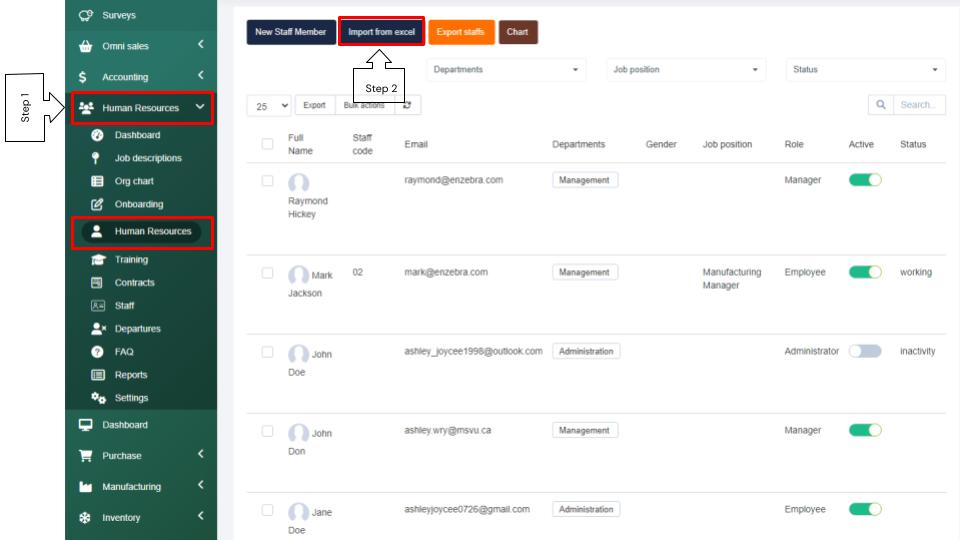
Task: Click the refresh icon next to Bulk actions
Action: point(406,105)
